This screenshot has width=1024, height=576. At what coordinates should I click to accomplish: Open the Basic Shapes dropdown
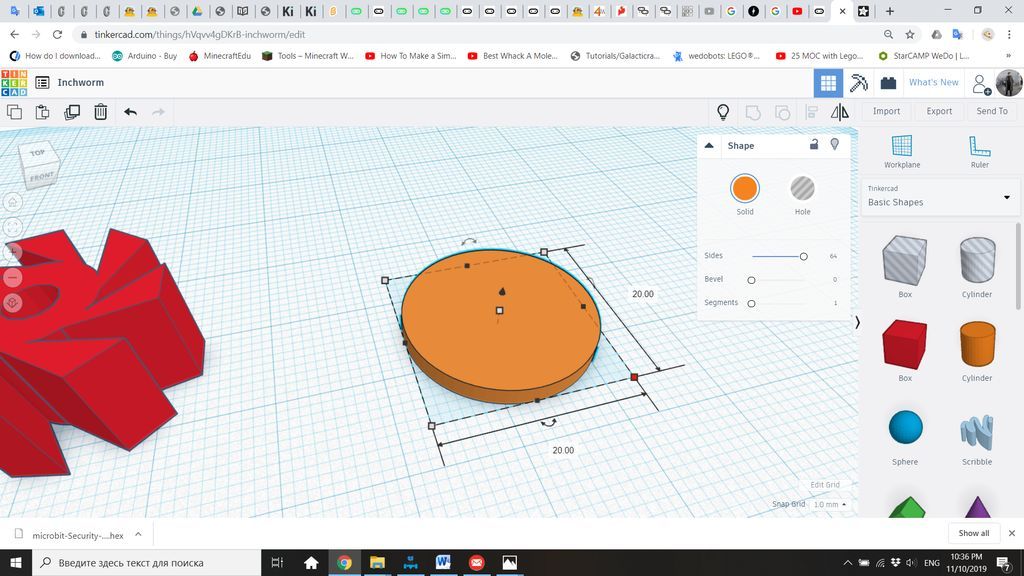tap(940, 198)
